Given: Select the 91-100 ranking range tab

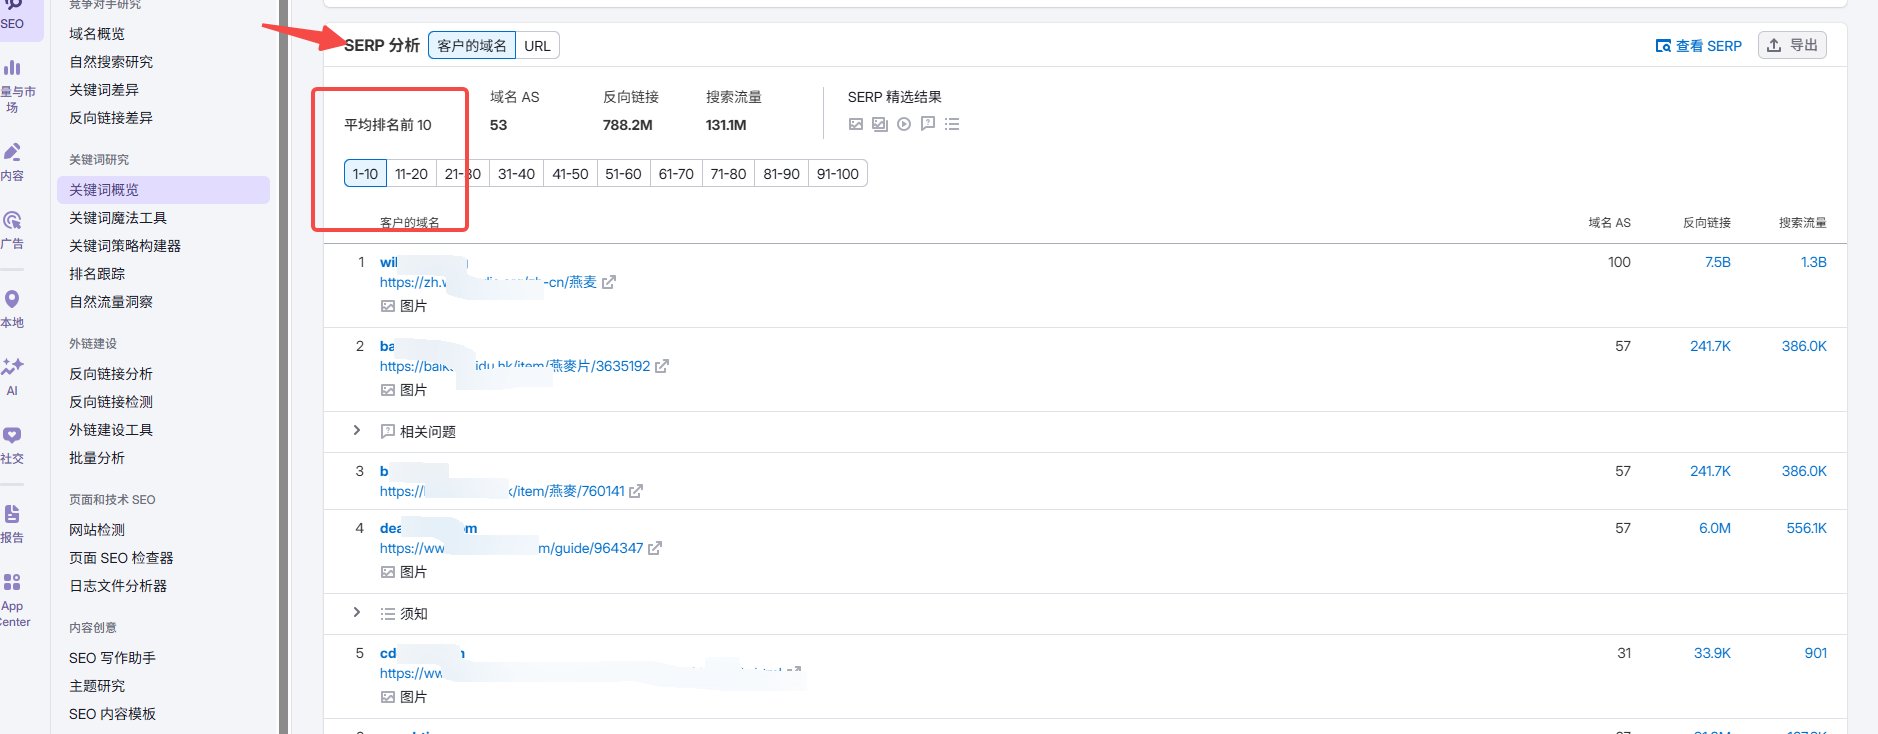Looking at the screenshot, I should tap(838, 174).
